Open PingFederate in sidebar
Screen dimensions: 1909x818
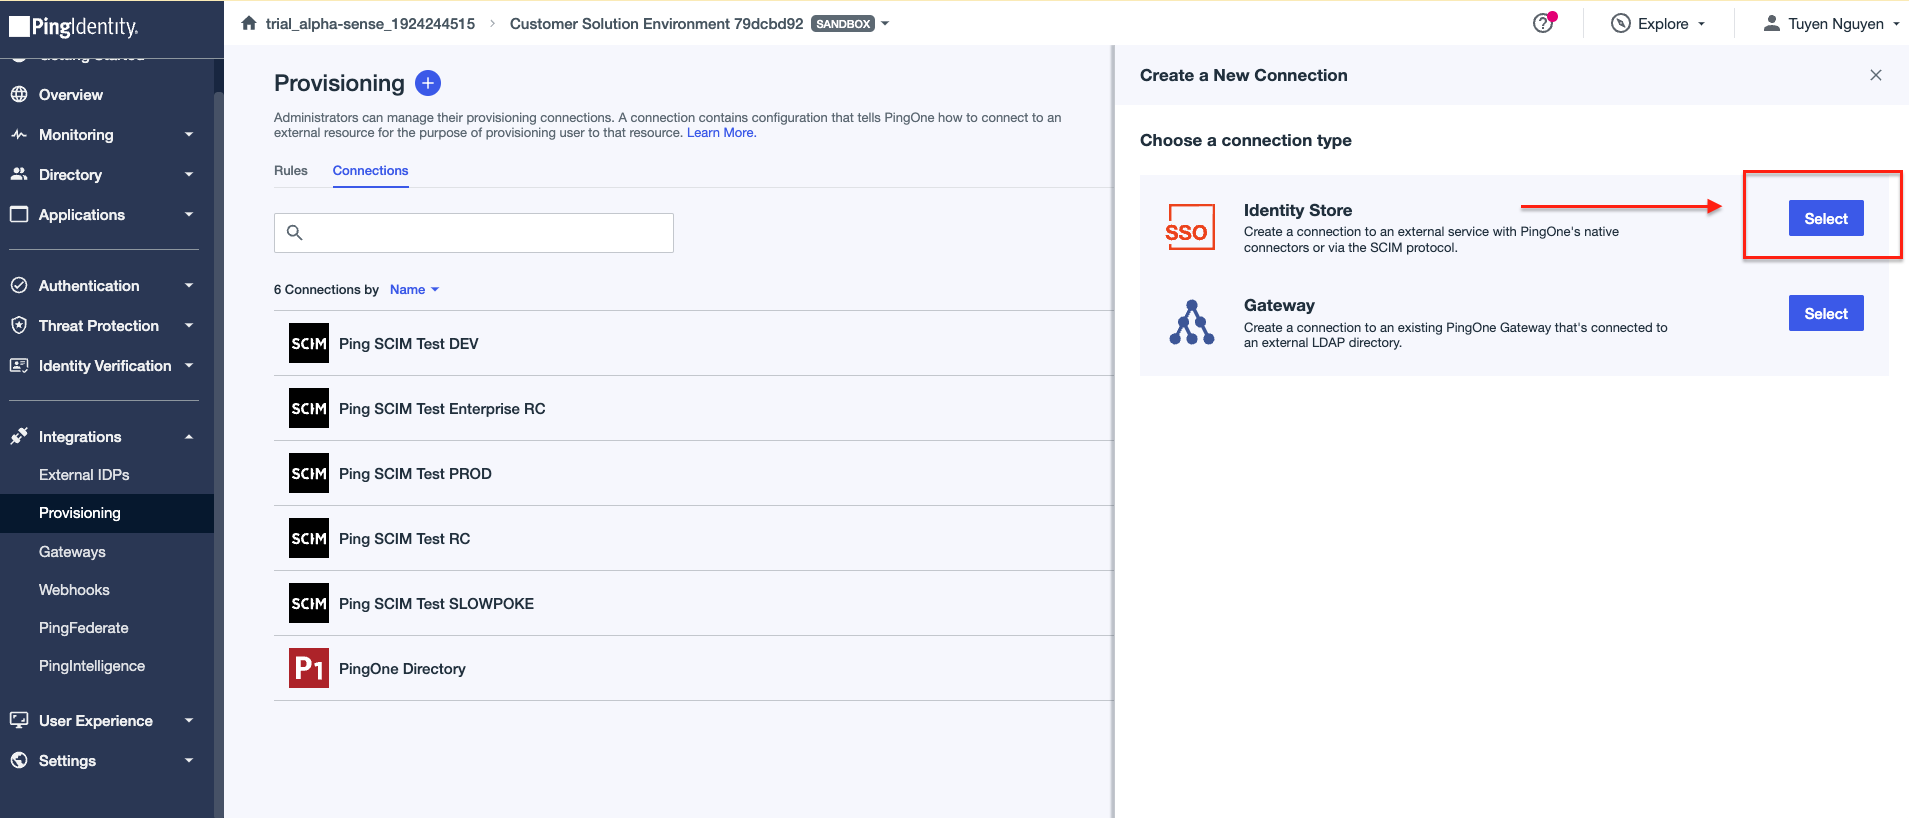click(x=84, y=628)
